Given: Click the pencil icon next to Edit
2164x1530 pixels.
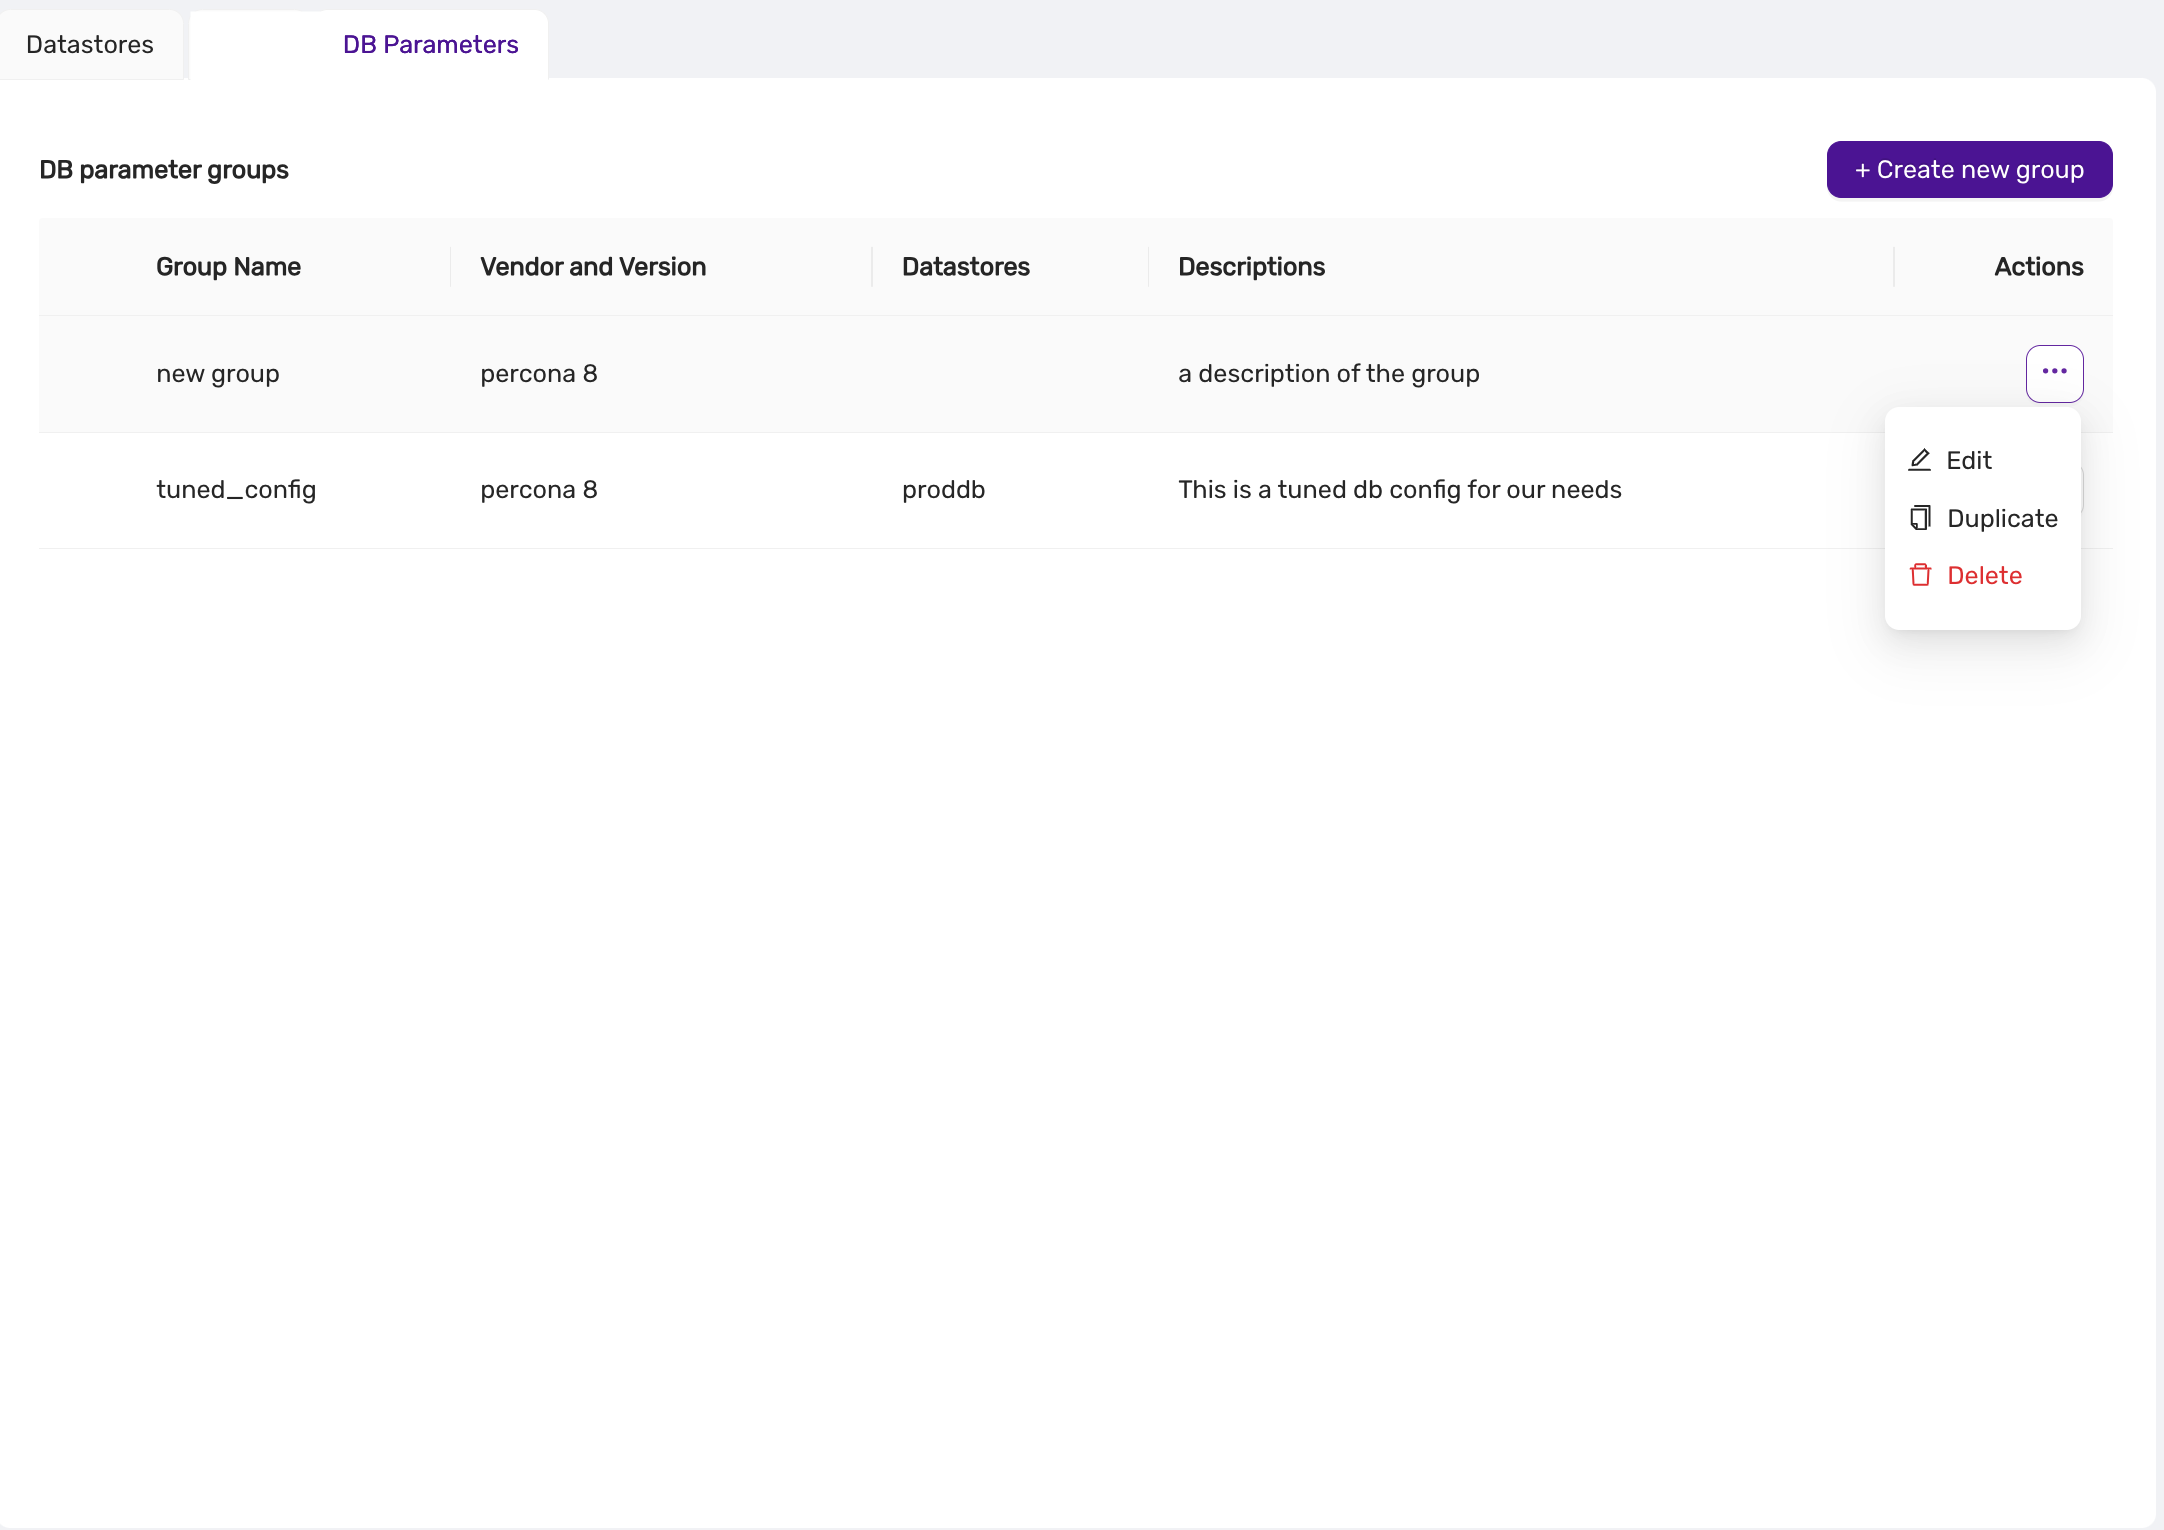Looking at the screenshot, I should tap(1919, 460).
